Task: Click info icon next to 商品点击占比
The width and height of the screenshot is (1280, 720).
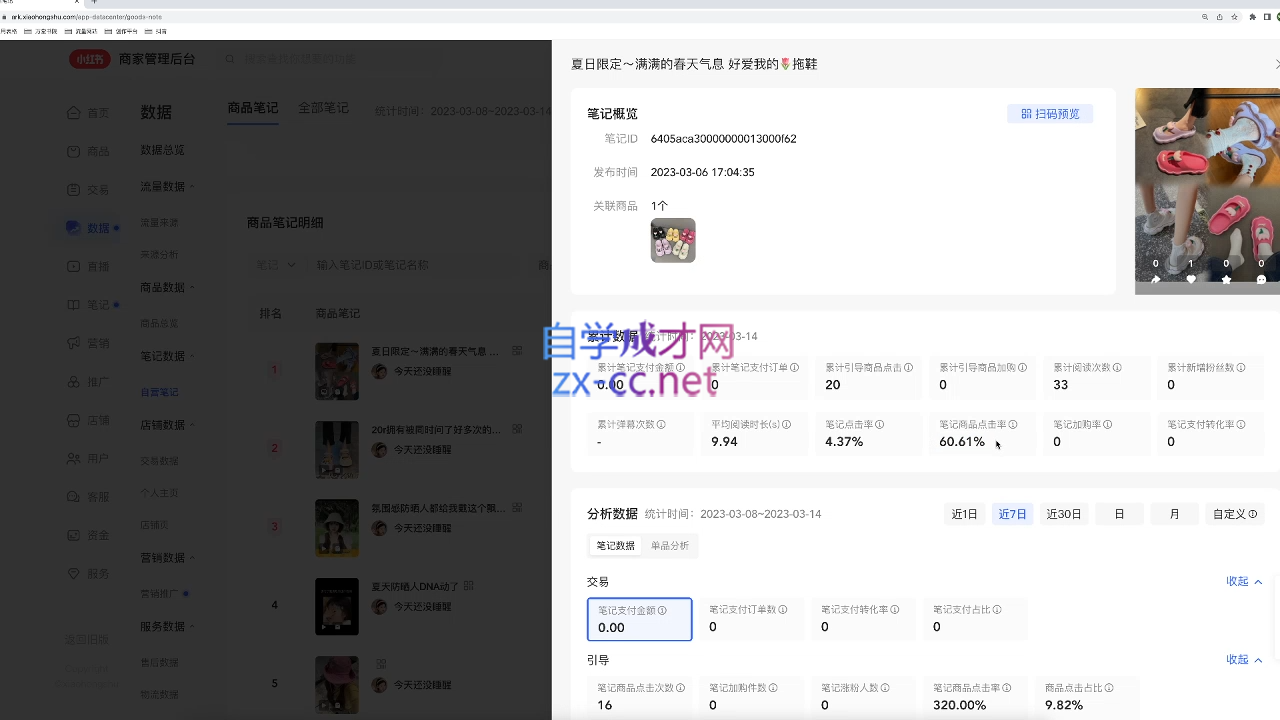Action: (x=1109, y=688)
